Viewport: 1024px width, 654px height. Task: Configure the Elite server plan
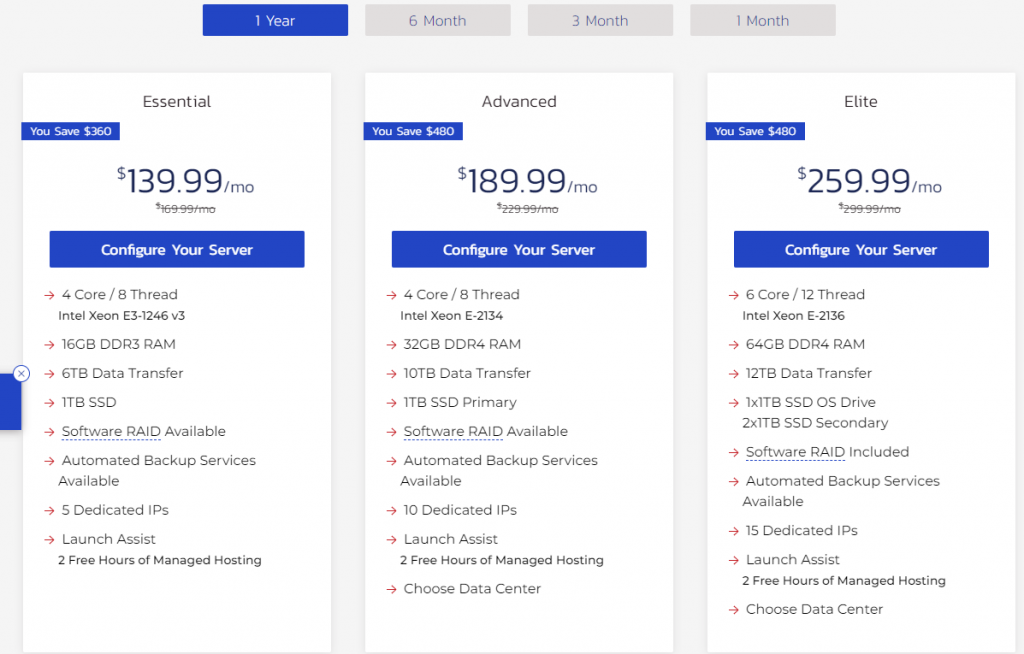tap(861, 250)
